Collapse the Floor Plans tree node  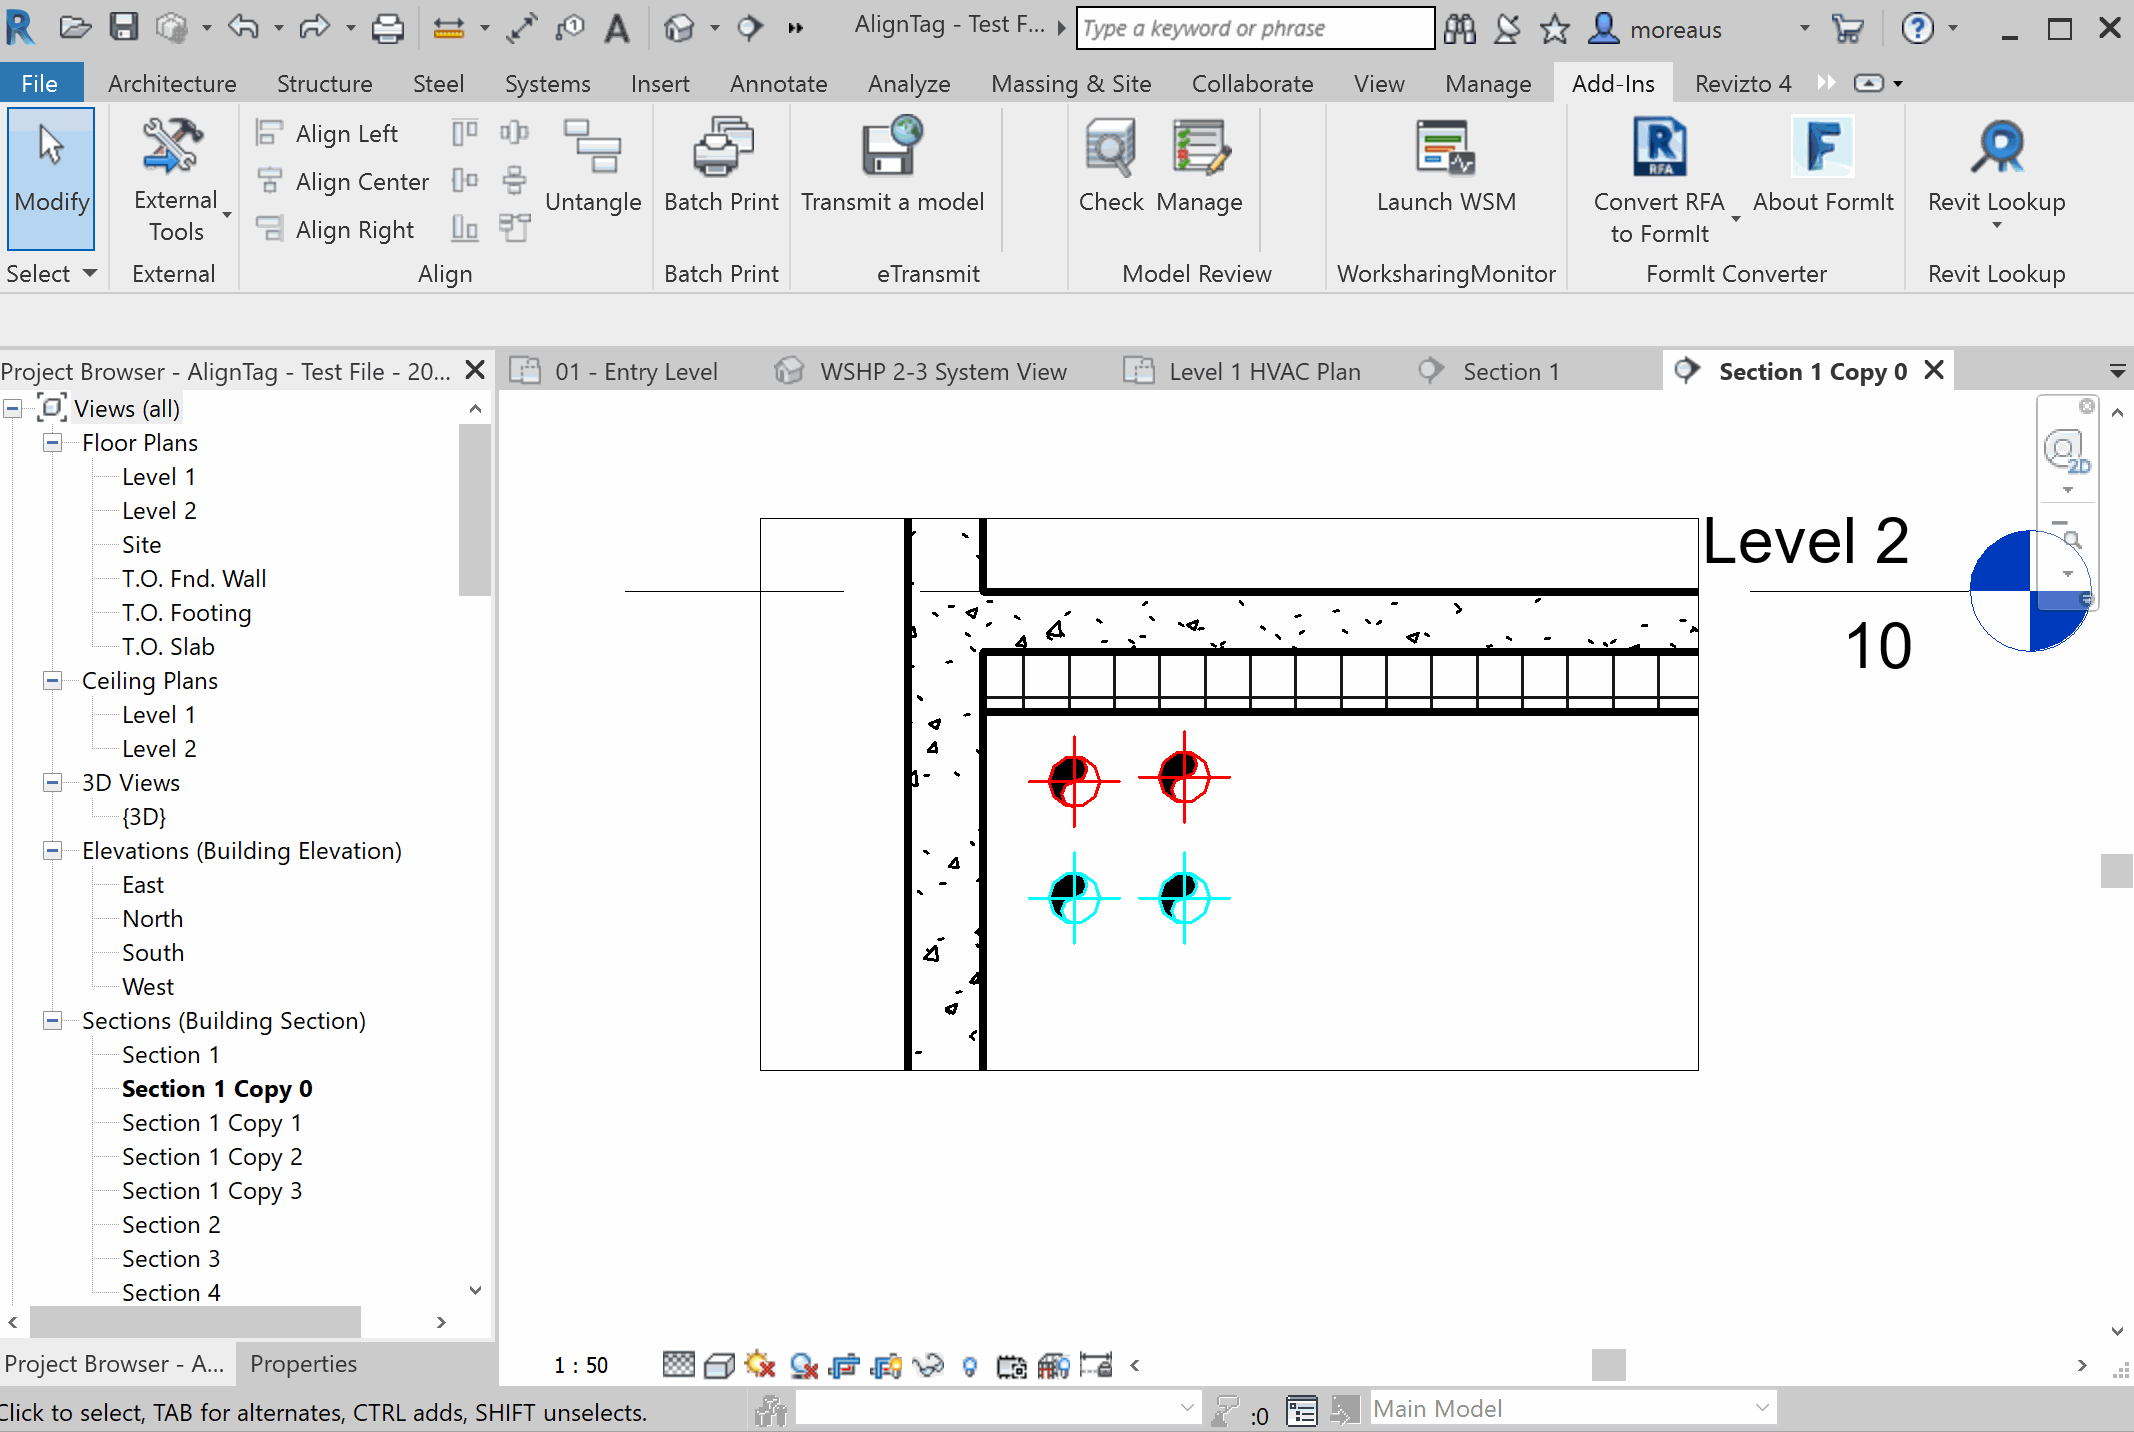coord(52,443)
